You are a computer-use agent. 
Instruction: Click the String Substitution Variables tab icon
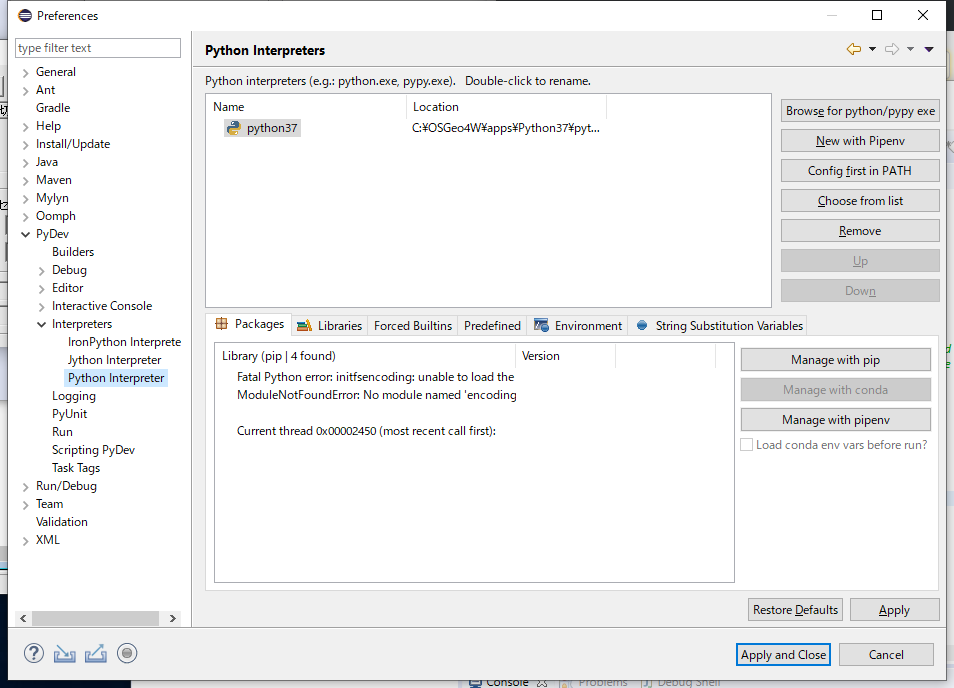tap(642, 325)
